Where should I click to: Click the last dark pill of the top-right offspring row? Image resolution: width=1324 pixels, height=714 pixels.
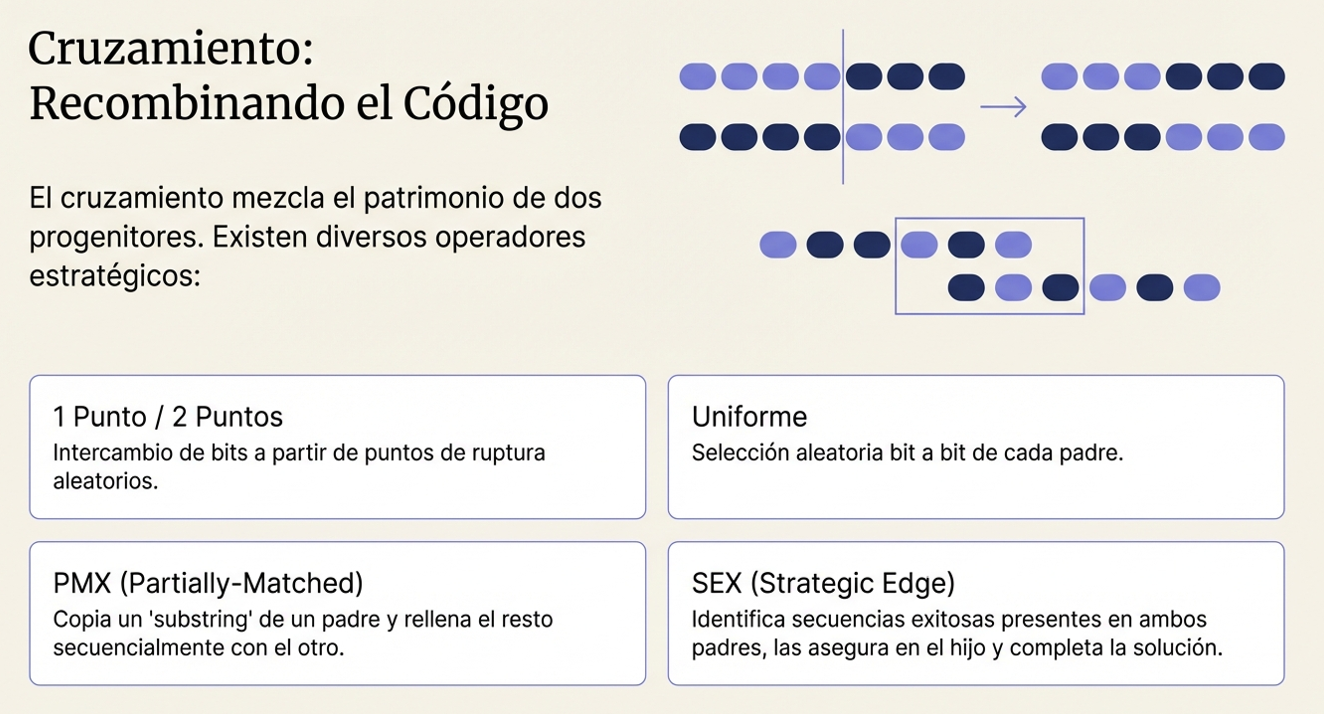tap(1266, 76)
